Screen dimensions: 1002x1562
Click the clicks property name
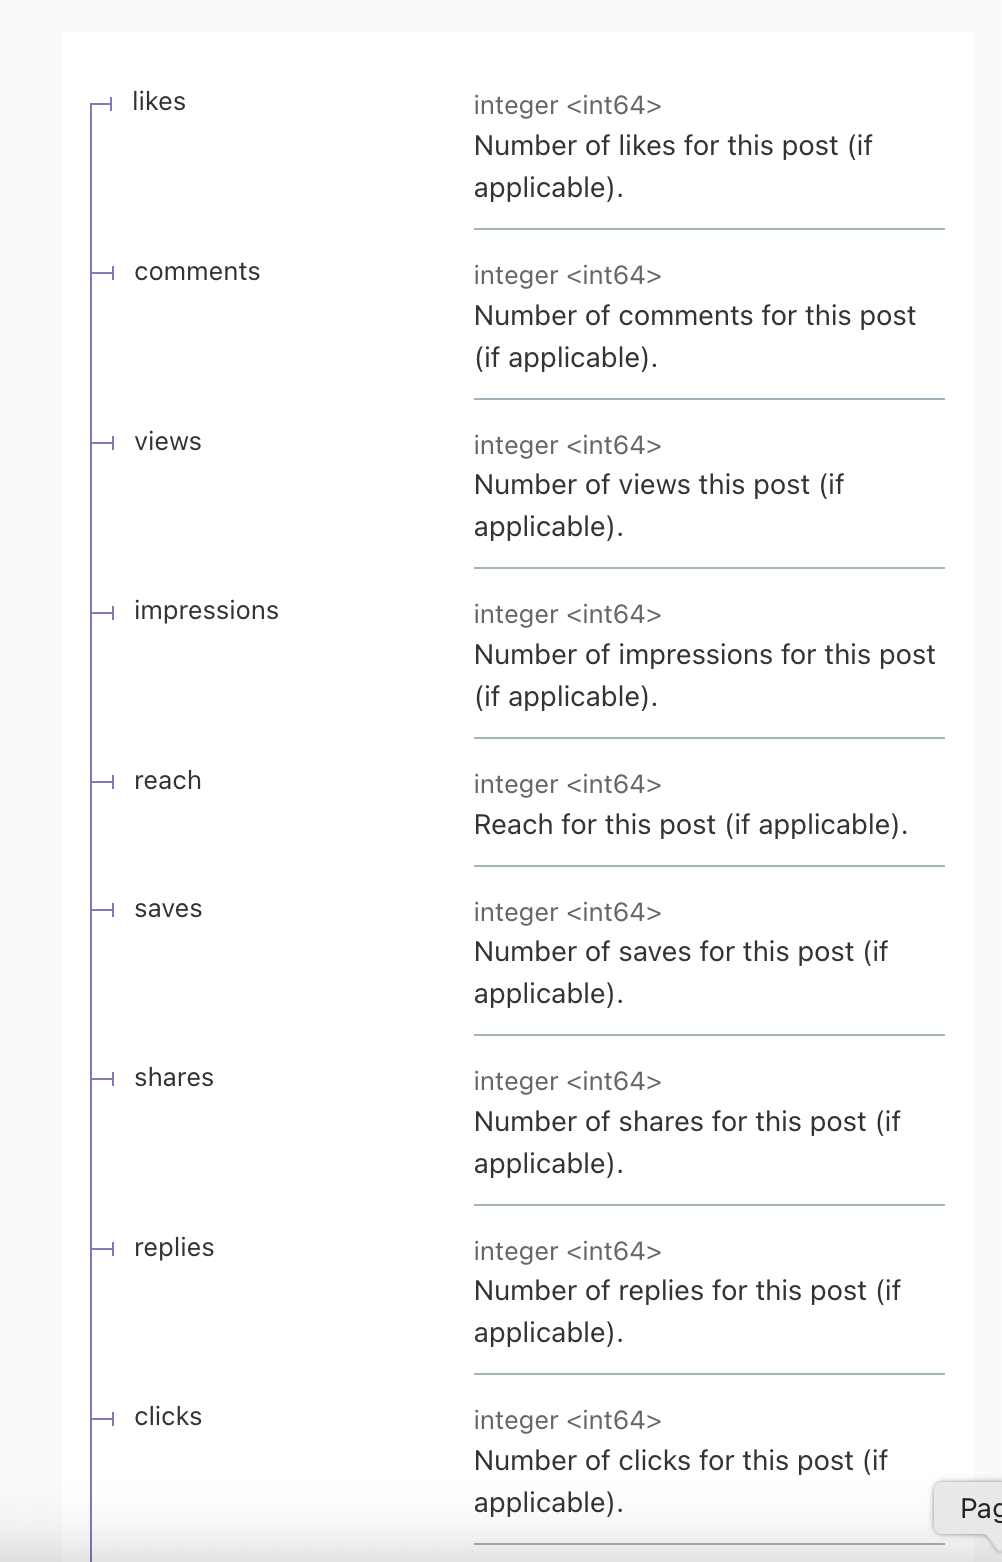click(168, 1417)
